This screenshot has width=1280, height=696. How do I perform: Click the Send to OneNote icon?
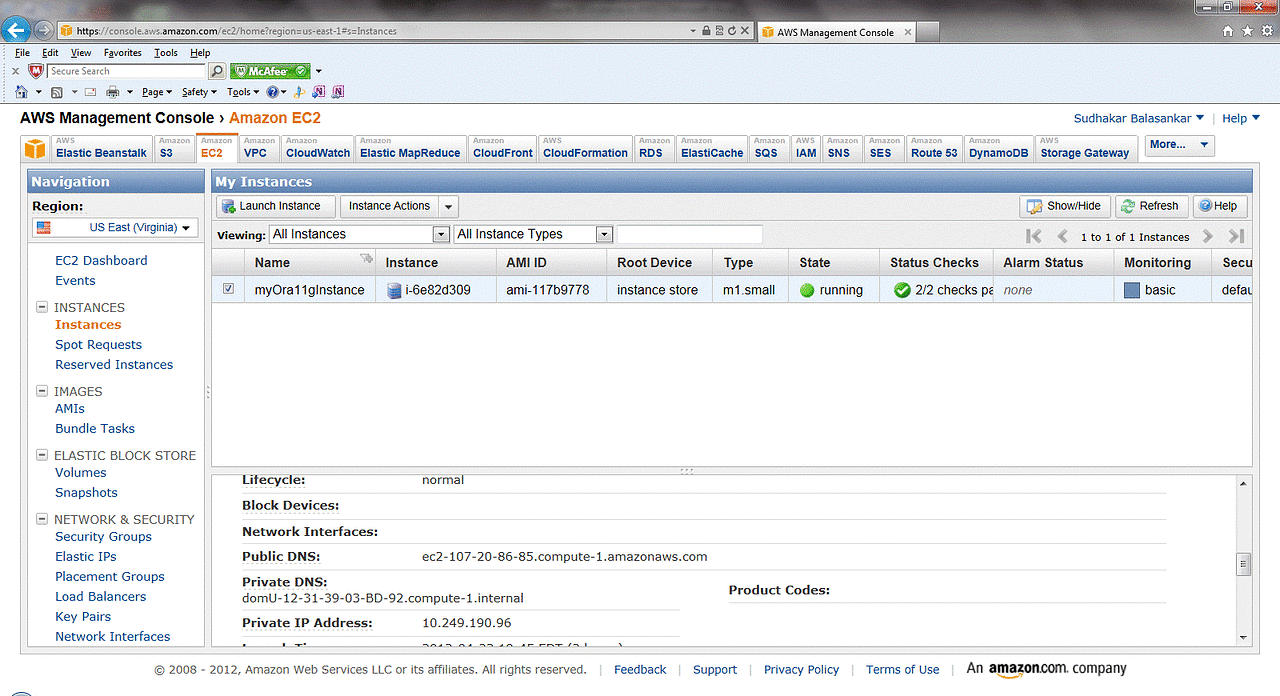click(x=319, y=92)
